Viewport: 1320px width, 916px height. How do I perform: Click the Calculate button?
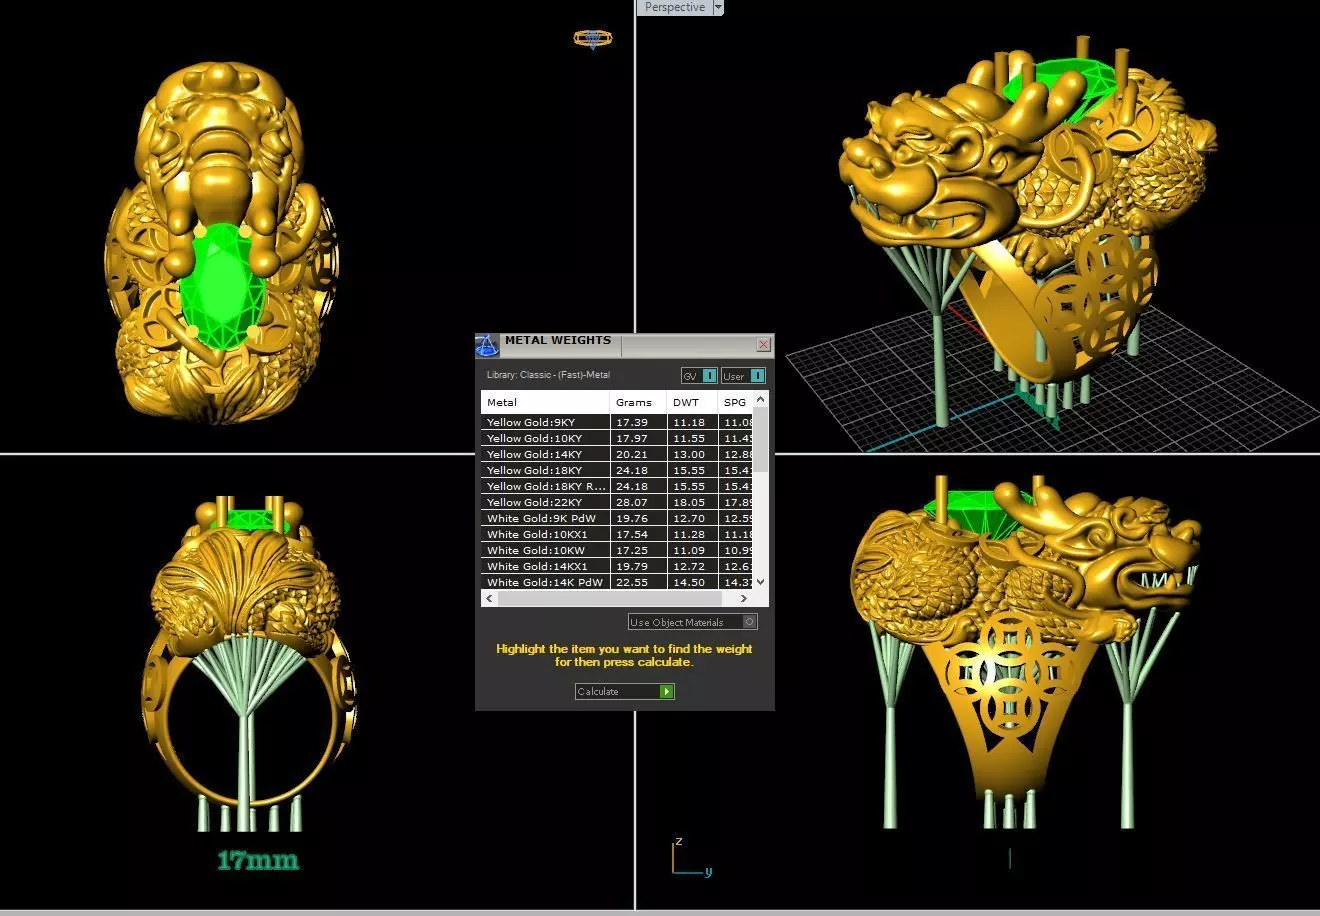(624, 691)
